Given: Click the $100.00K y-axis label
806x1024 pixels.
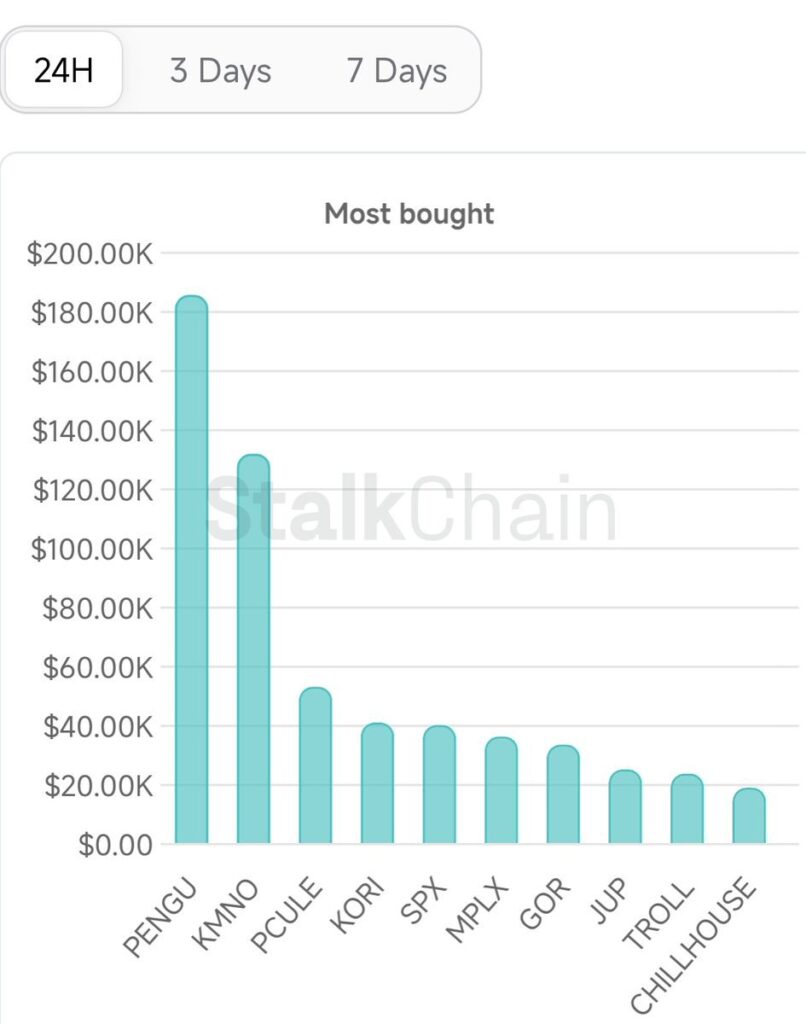Looking at the screenshot, I should (x=90, y=549).
